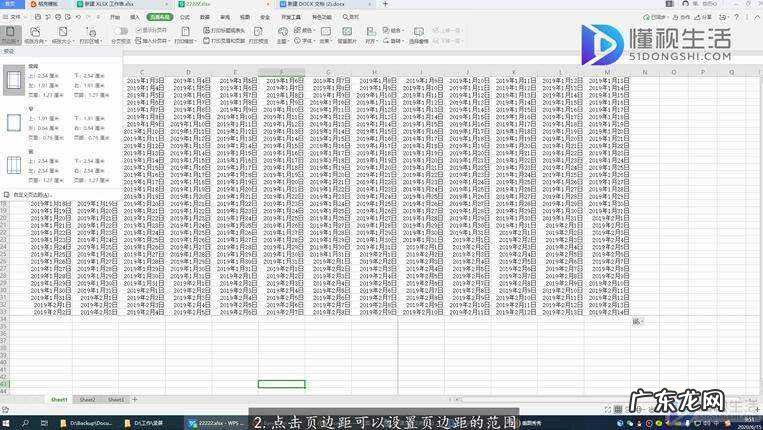Click the Page Margins (页边距) icon
This screenshot has width=763, height=430.
click(x=11, y=34)
